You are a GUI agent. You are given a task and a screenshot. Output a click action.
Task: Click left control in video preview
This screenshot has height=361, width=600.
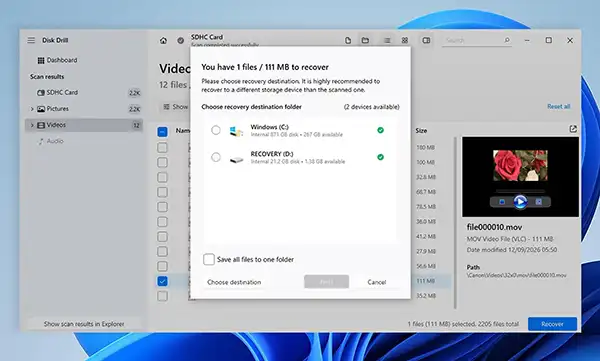[x=502, y=202]
